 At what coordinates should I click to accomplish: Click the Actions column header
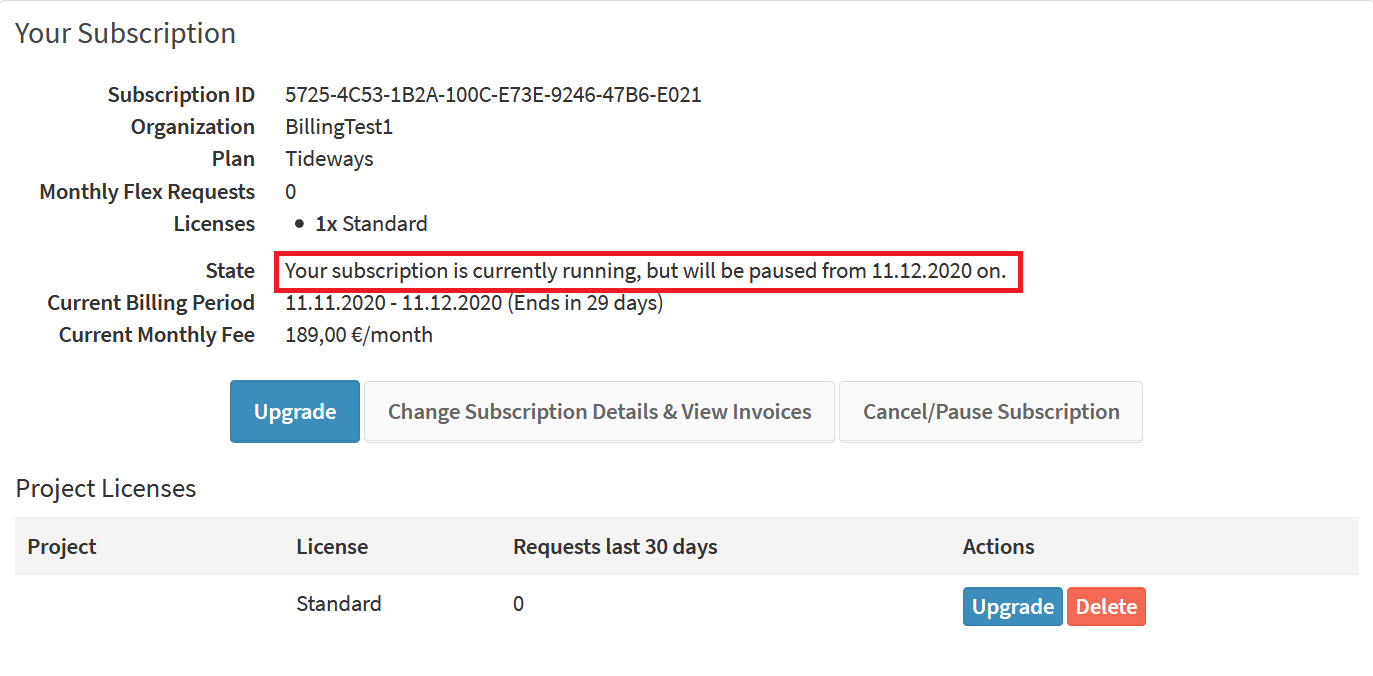pos(998,547)
